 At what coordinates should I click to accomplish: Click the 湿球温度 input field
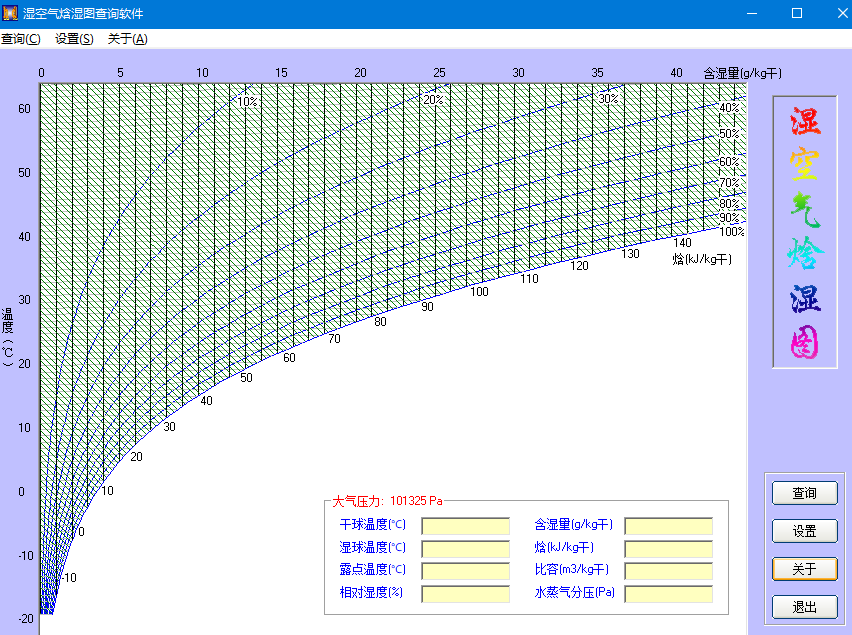465,548
